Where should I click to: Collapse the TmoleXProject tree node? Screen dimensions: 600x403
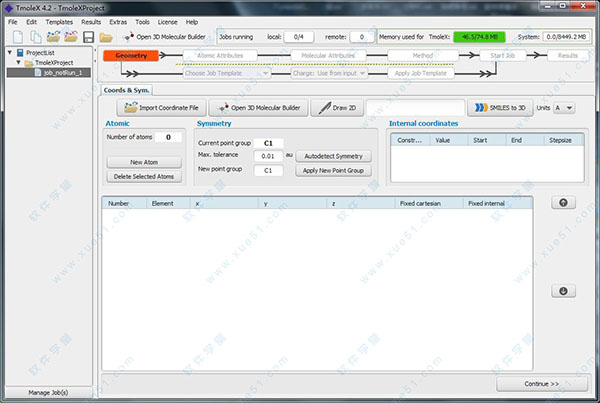[18, 62]
